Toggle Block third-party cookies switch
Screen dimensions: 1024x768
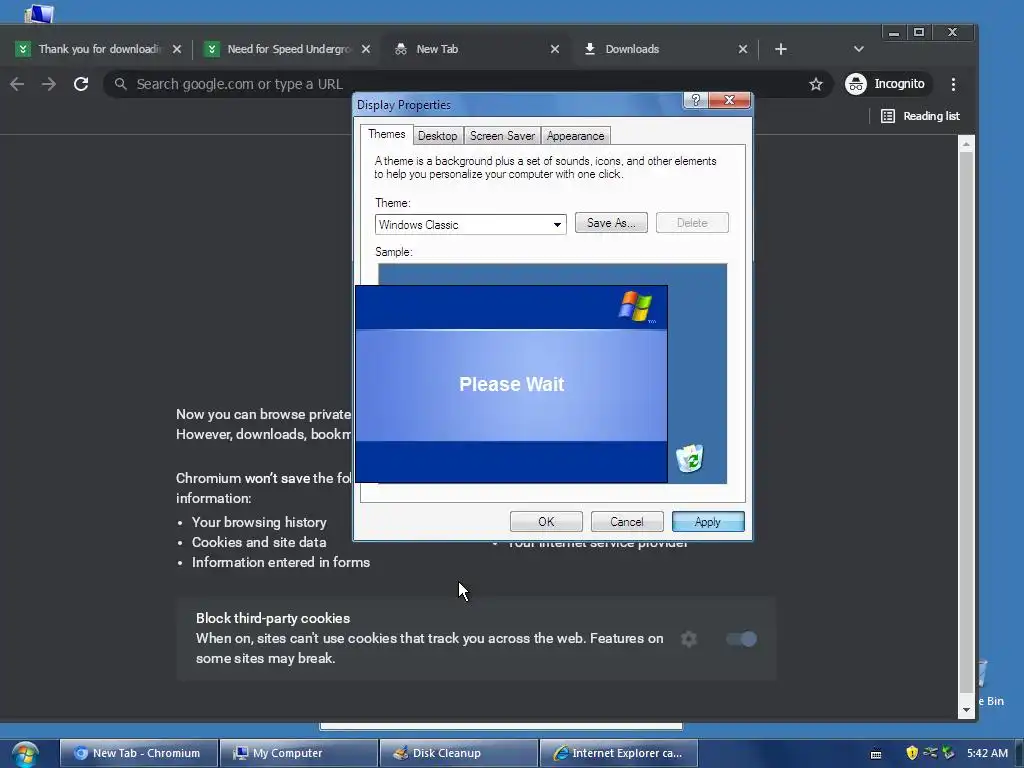(742, 639)
